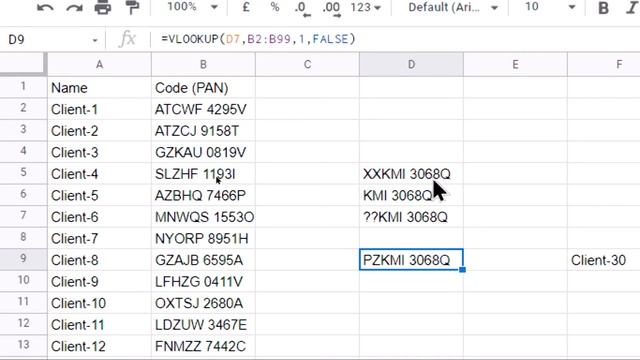
Task: Click the fill handle of cell D9
Action: coord(462,269)
